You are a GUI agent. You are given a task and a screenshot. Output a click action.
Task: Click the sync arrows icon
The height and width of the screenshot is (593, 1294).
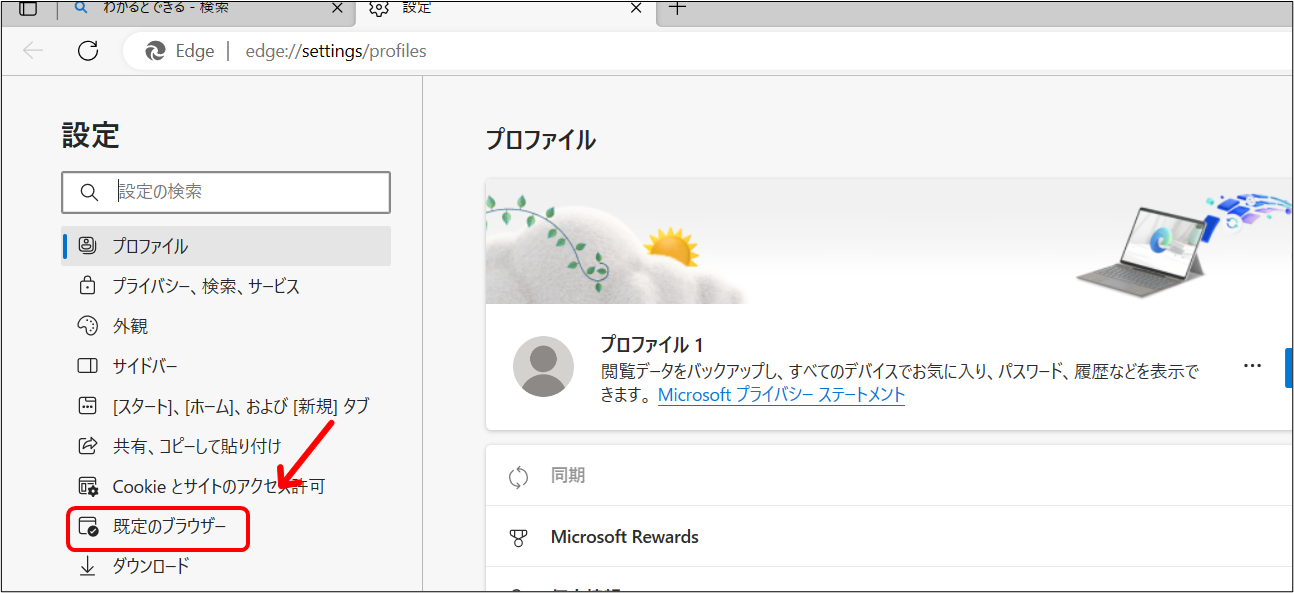click(x=518, y=477)
